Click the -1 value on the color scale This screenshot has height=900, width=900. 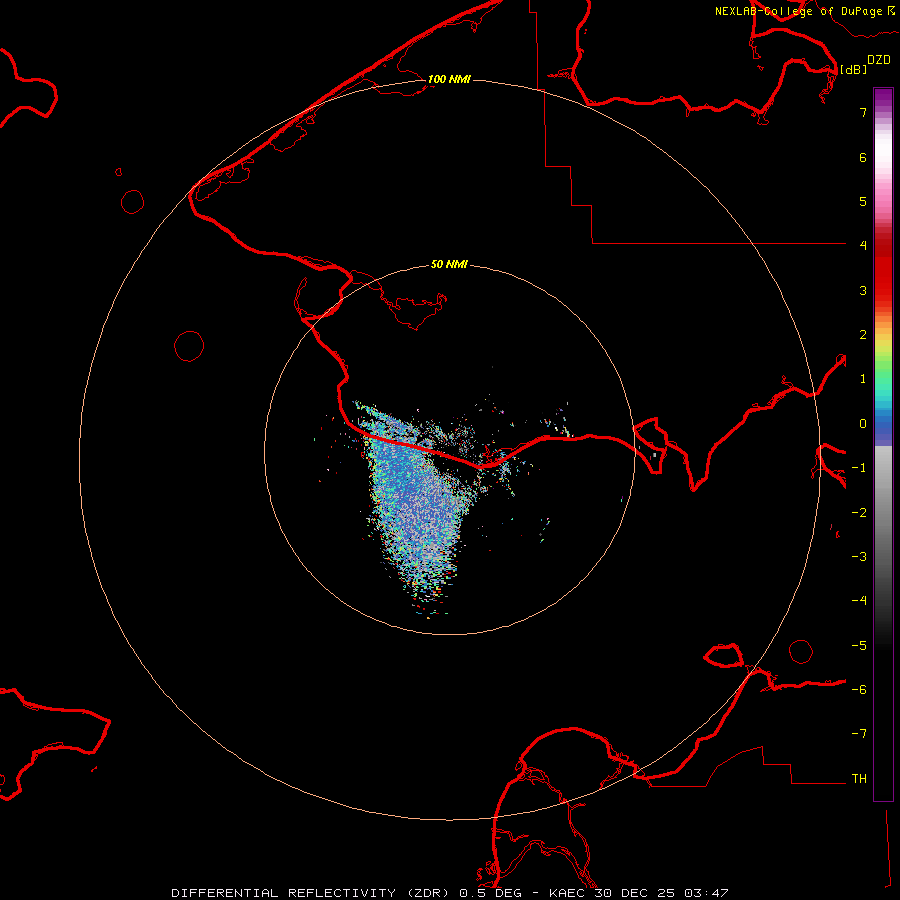[x=859, y=468]
